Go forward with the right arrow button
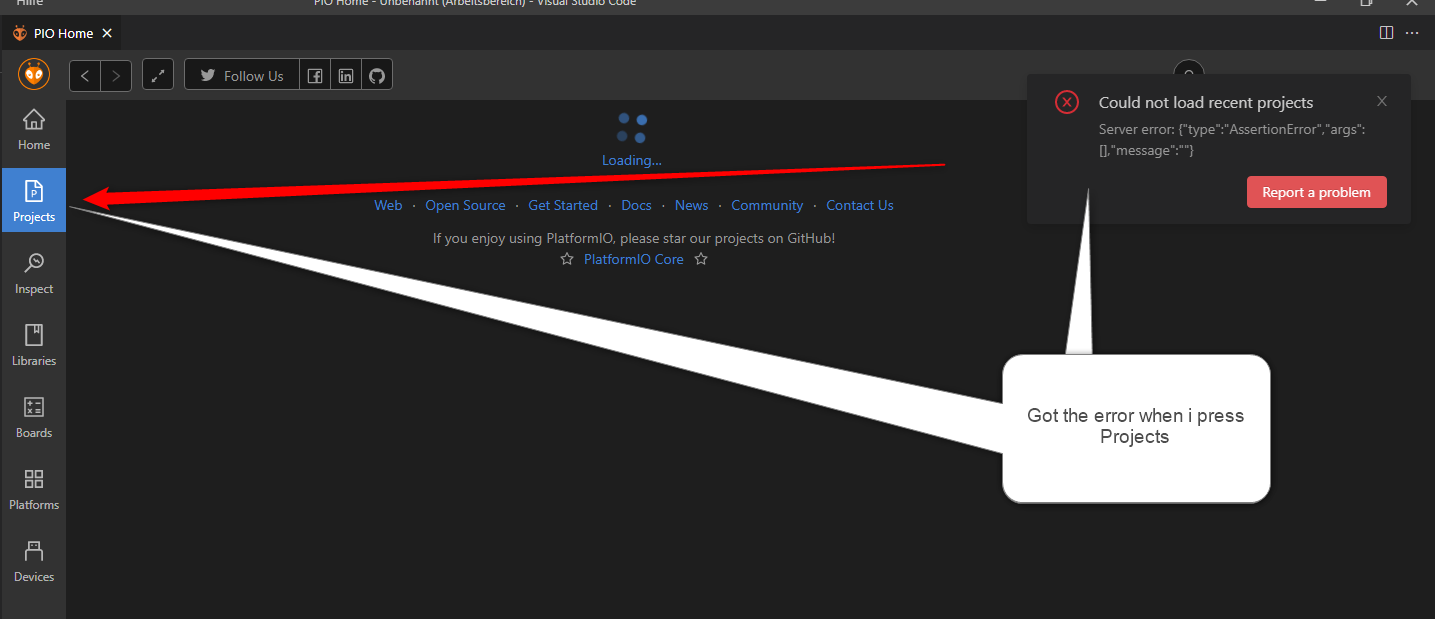This screenshot has width=1435, height=619. coord(116,75)
